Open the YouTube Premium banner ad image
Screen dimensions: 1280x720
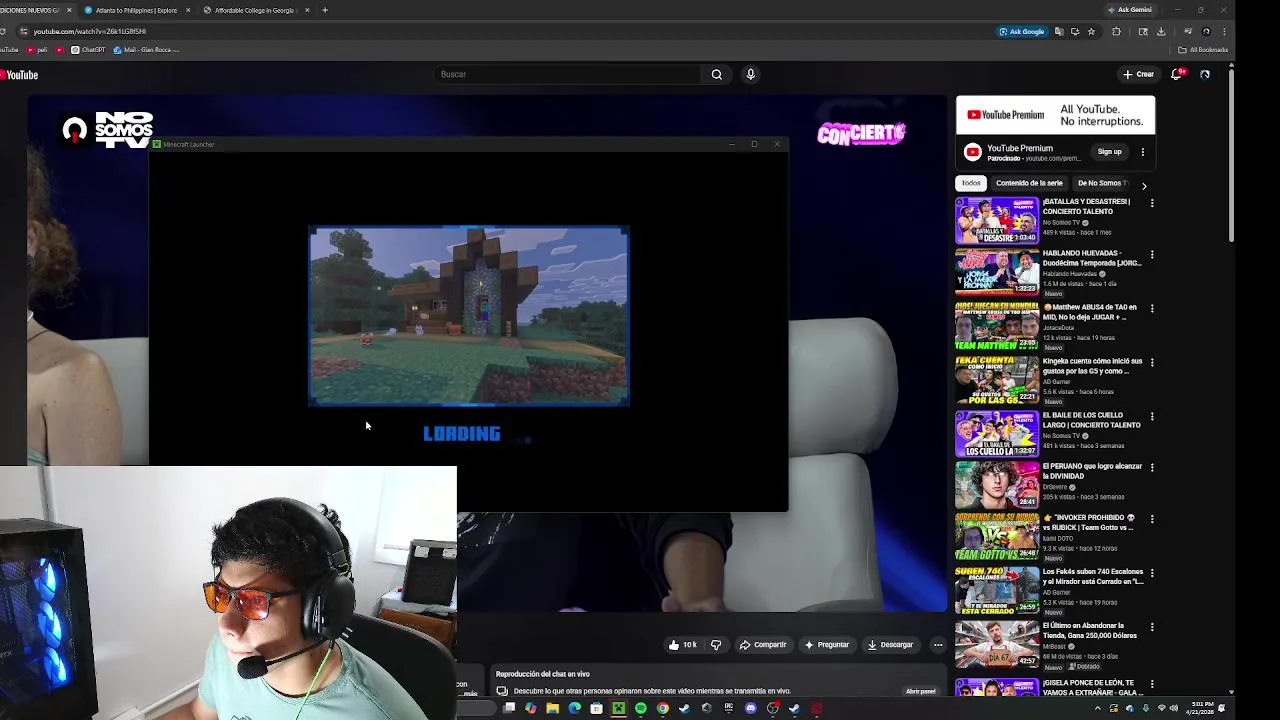[x=1055, y=115]
